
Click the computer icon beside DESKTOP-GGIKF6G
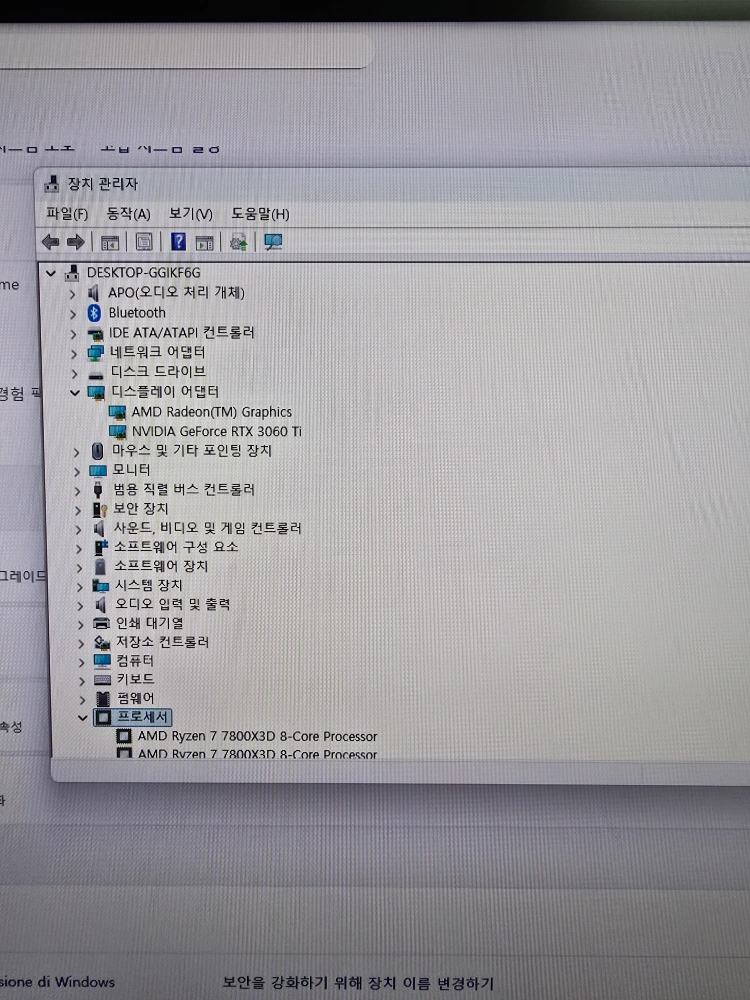tap(72, 273)
